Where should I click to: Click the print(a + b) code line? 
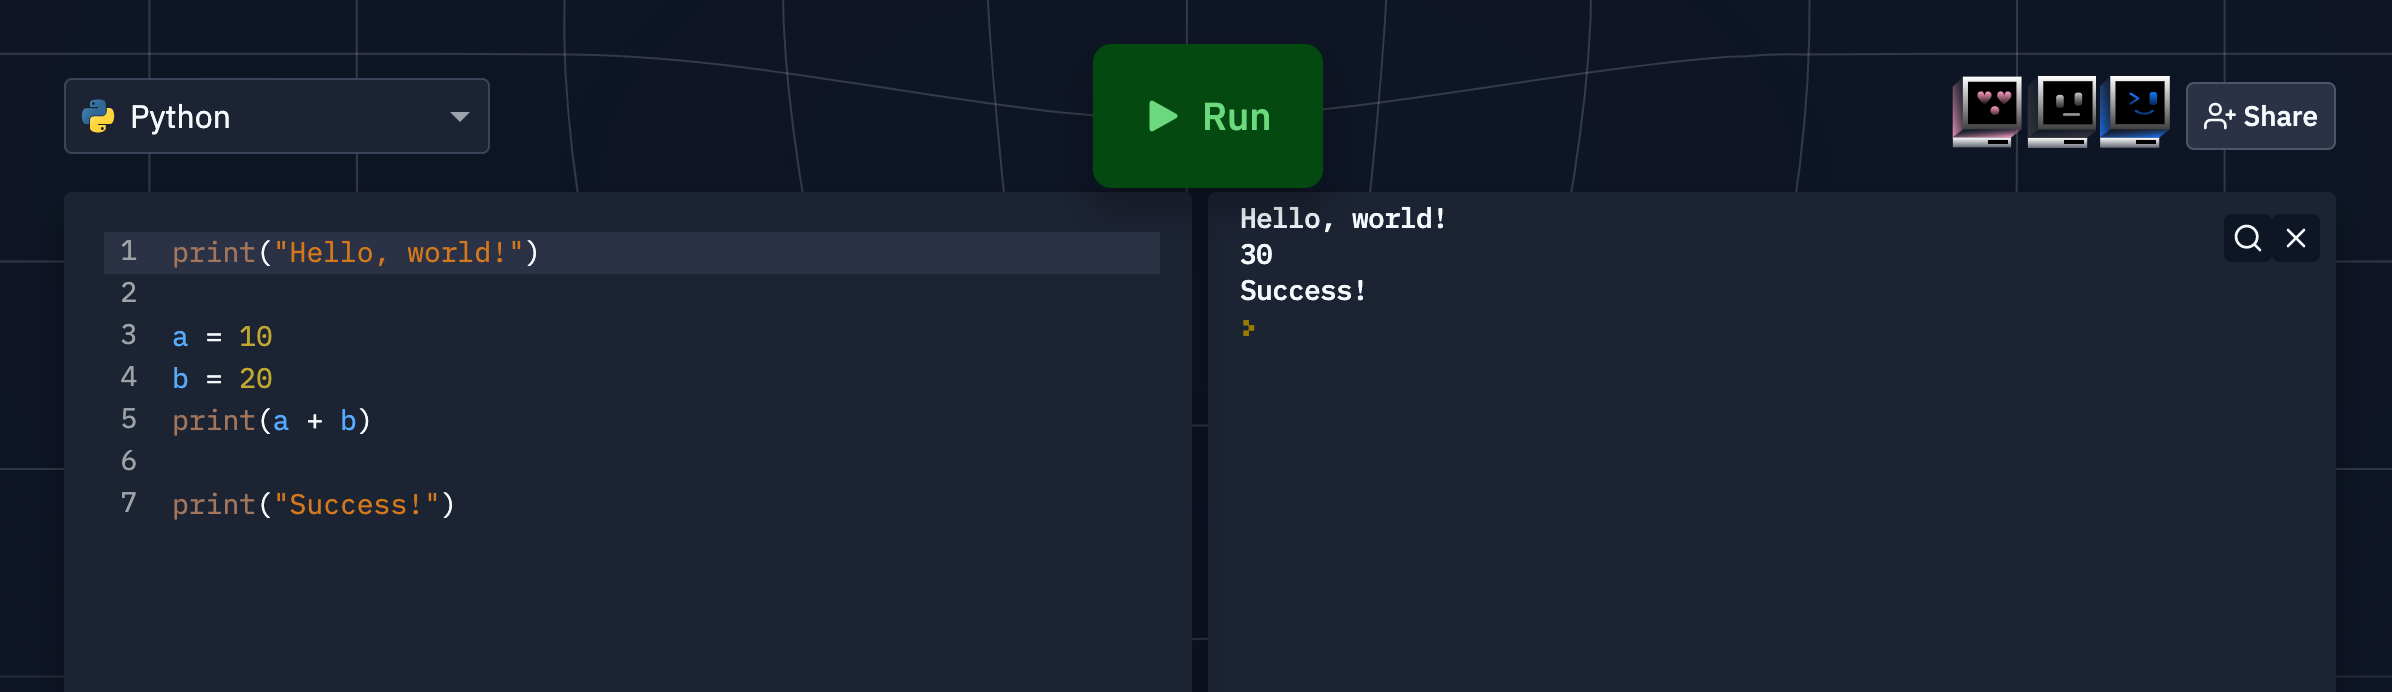tap(271, 421)
